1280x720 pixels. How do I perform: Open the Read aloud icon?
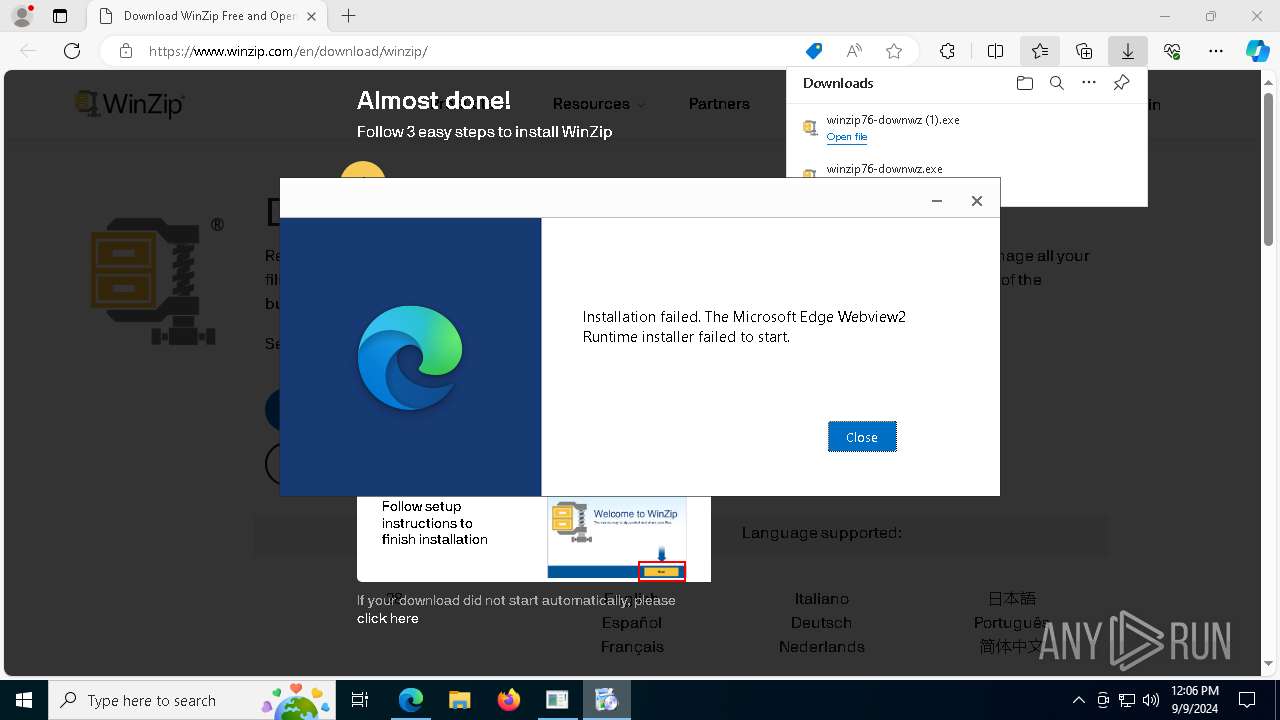coord(854,51)
